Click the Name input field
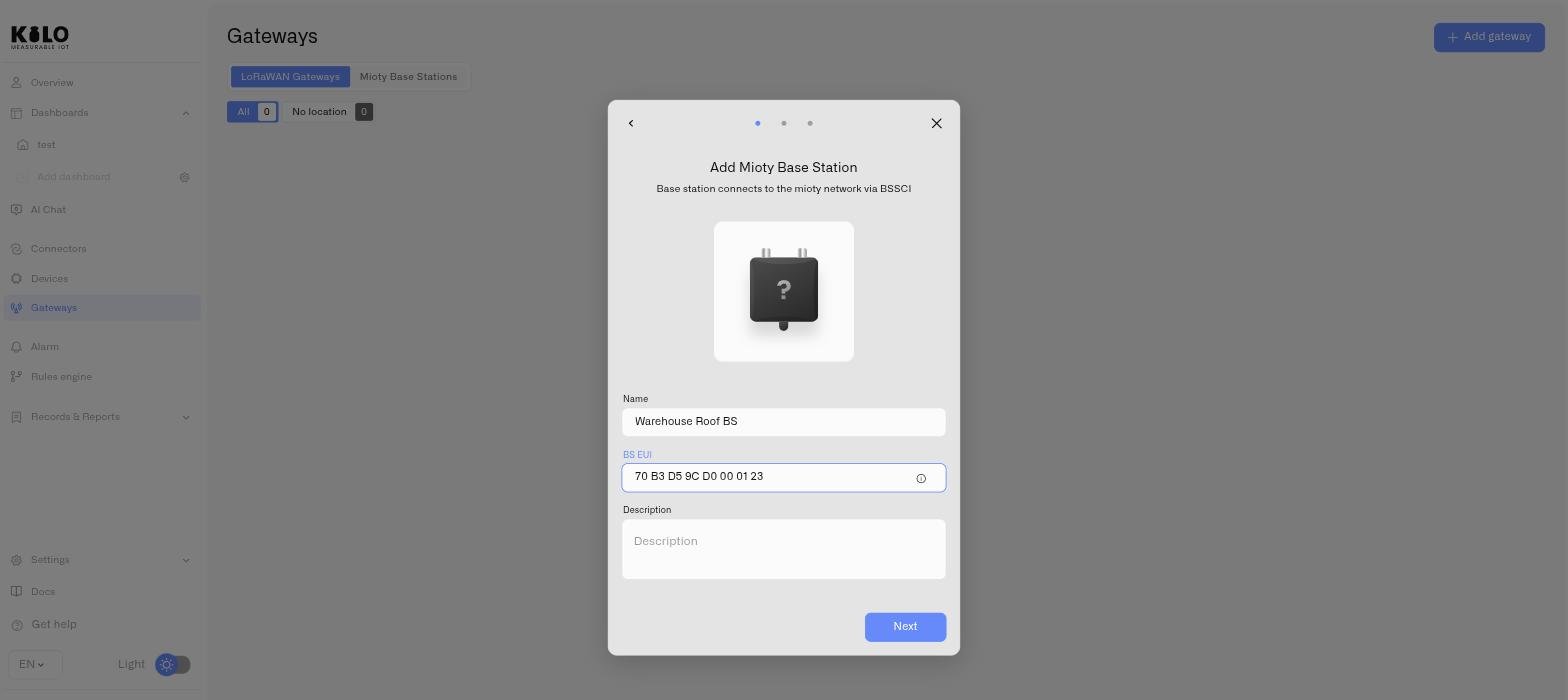 coord(784,422)
